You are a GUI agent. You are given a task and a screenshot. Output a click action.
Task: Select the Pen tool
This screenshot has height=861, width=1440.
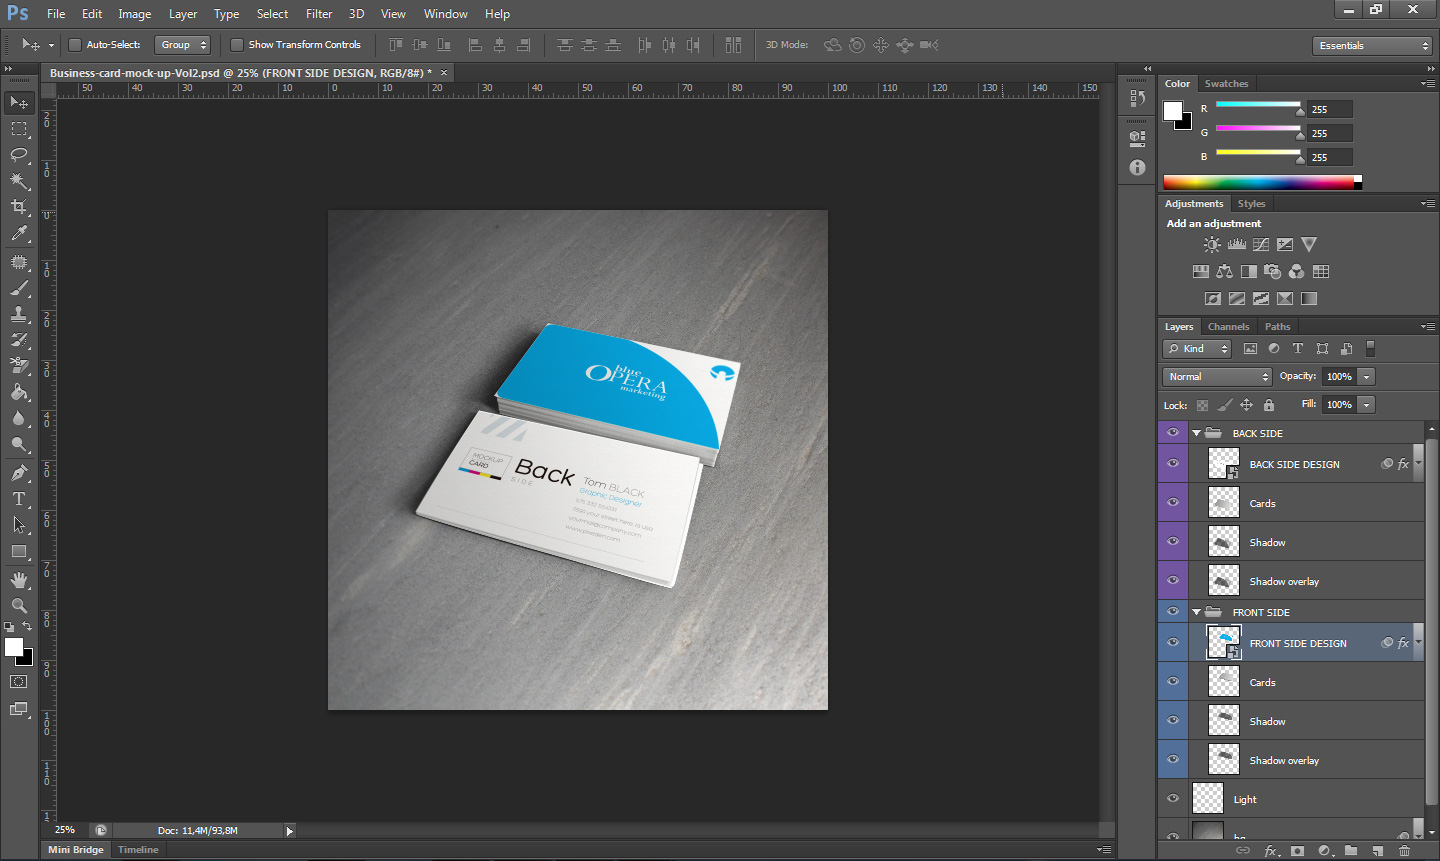pyautogui.click(x=19, y=472)
